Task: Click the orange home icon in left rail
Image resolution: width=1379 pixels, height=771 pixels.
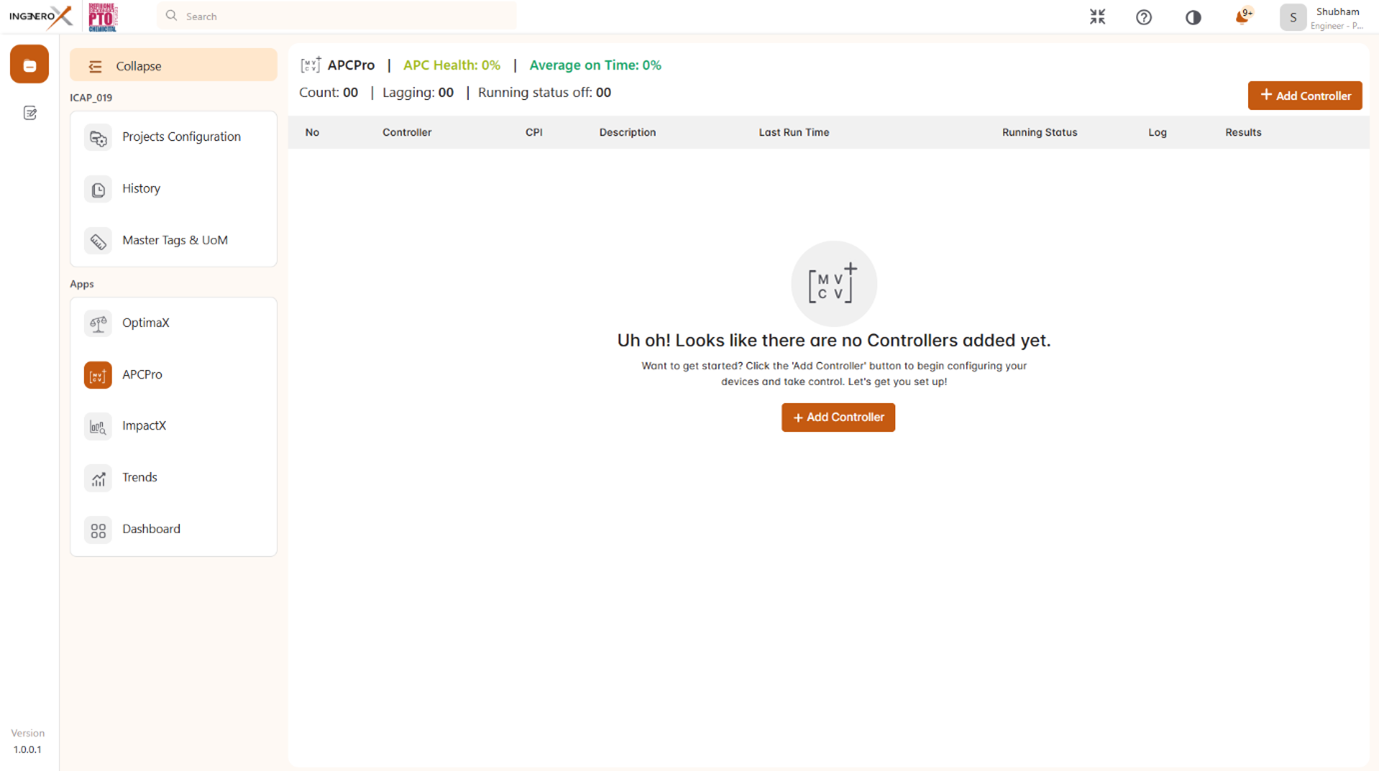Action: 29,65
